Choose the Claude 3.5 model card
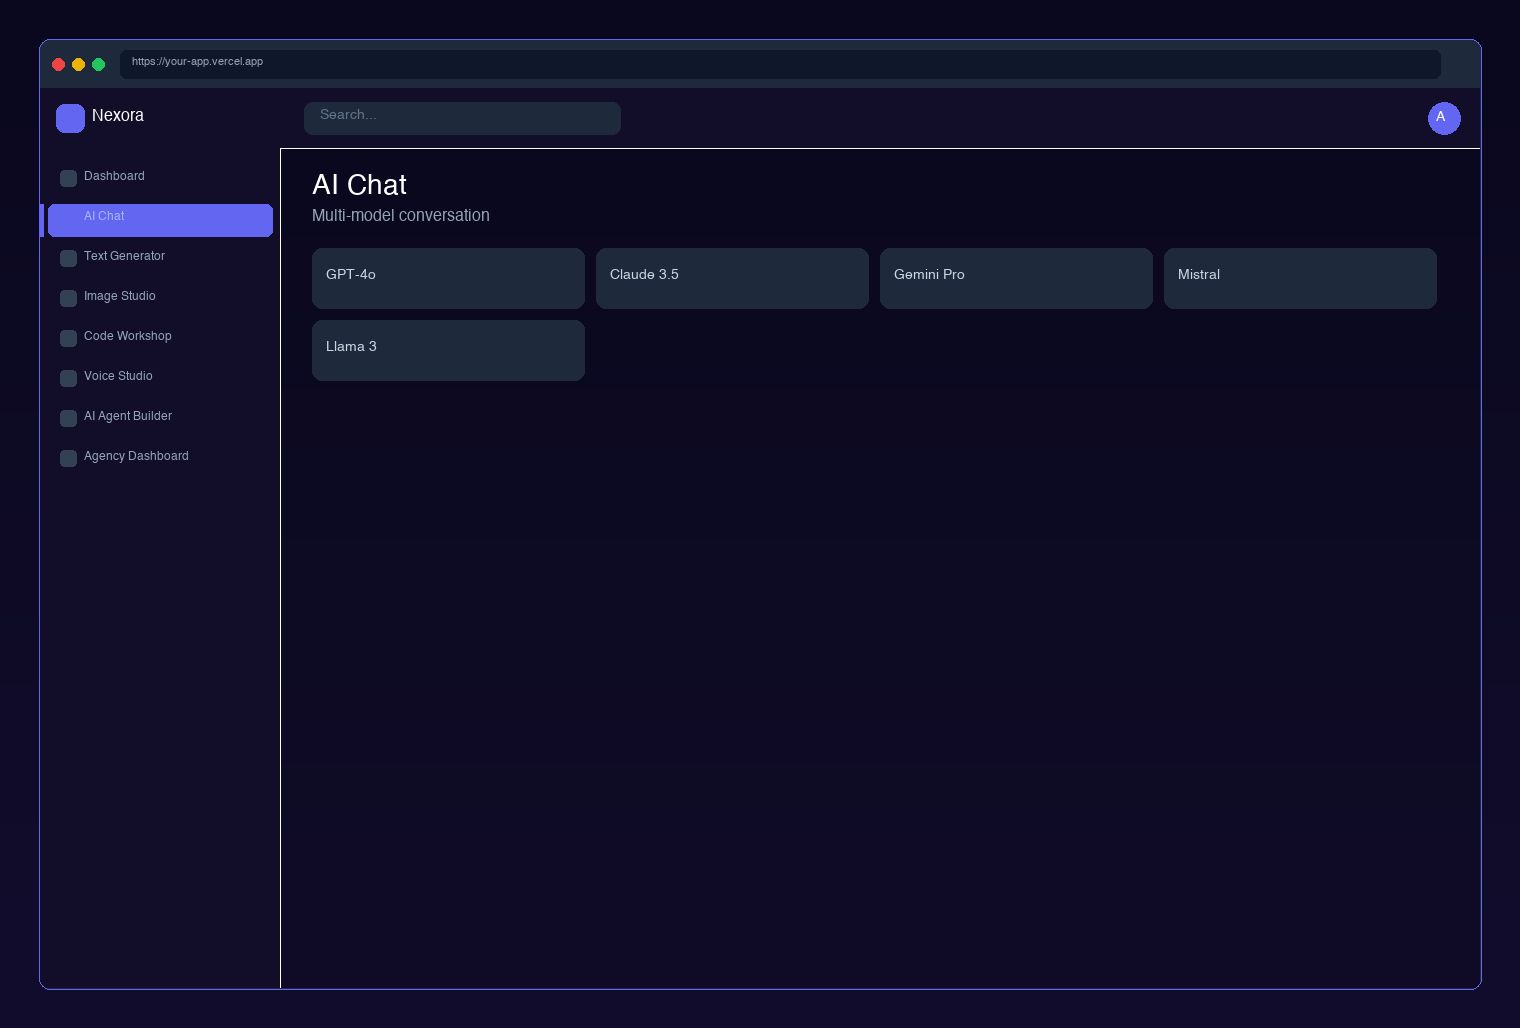This screenshot has height=1028, width=1520. pos(732,278)
